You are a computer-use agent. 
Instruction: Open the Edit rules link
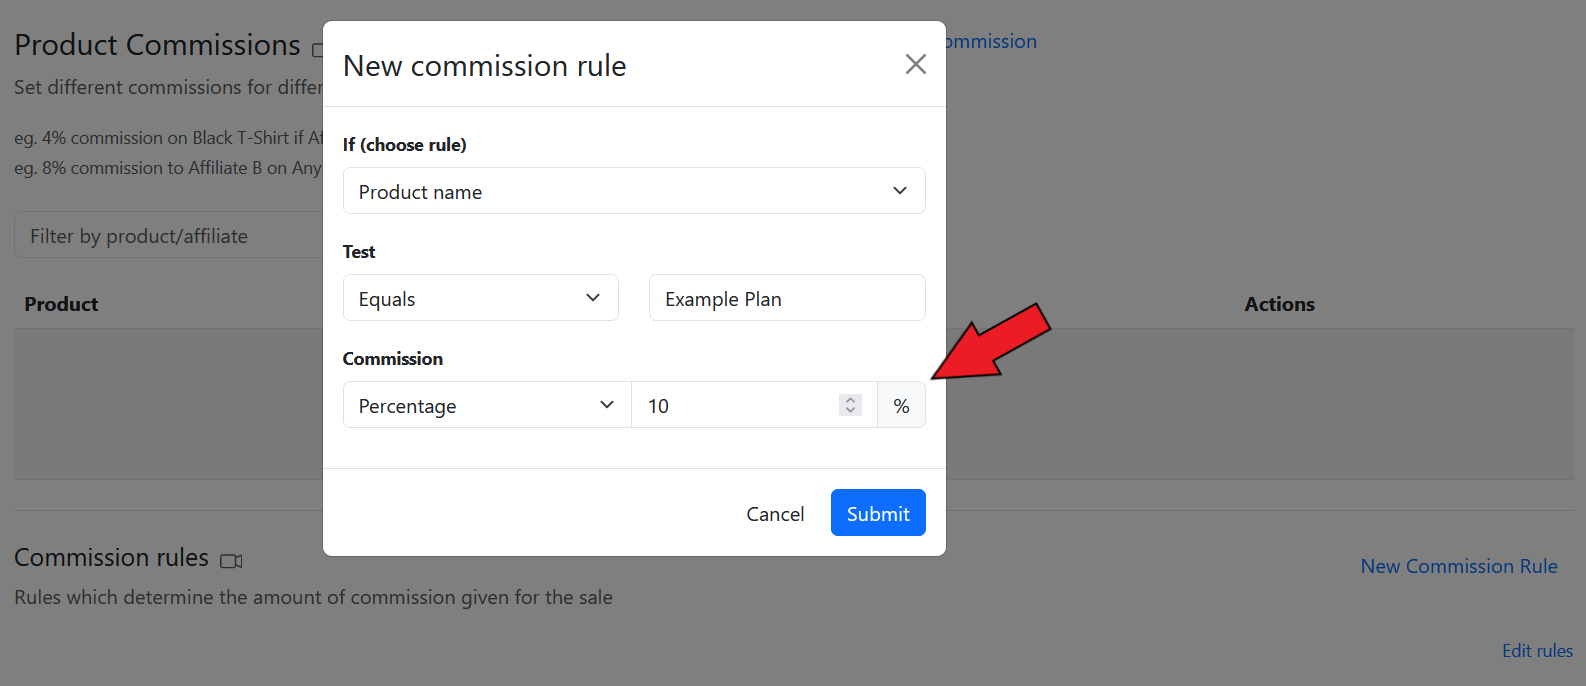click(x=1536, y=651)
